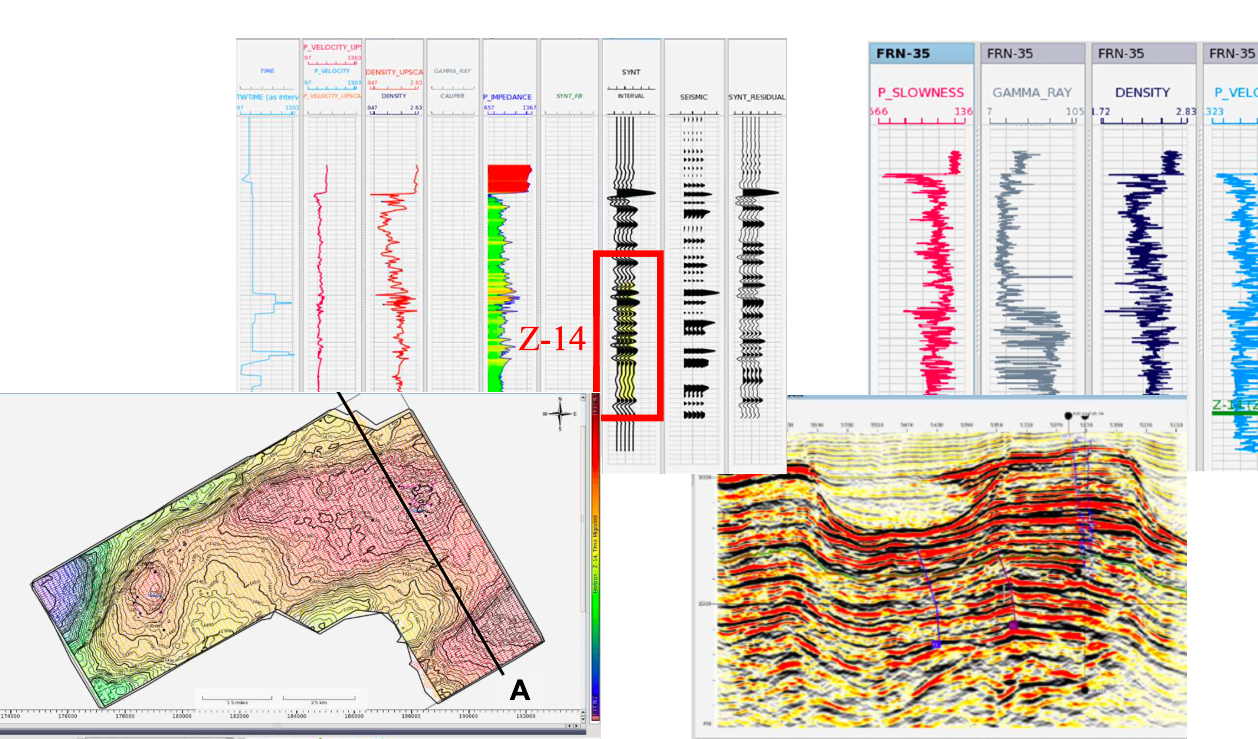1258x739 pixels.
Task: Click the TWTIME curve label
Action: [x=265, y=97]
